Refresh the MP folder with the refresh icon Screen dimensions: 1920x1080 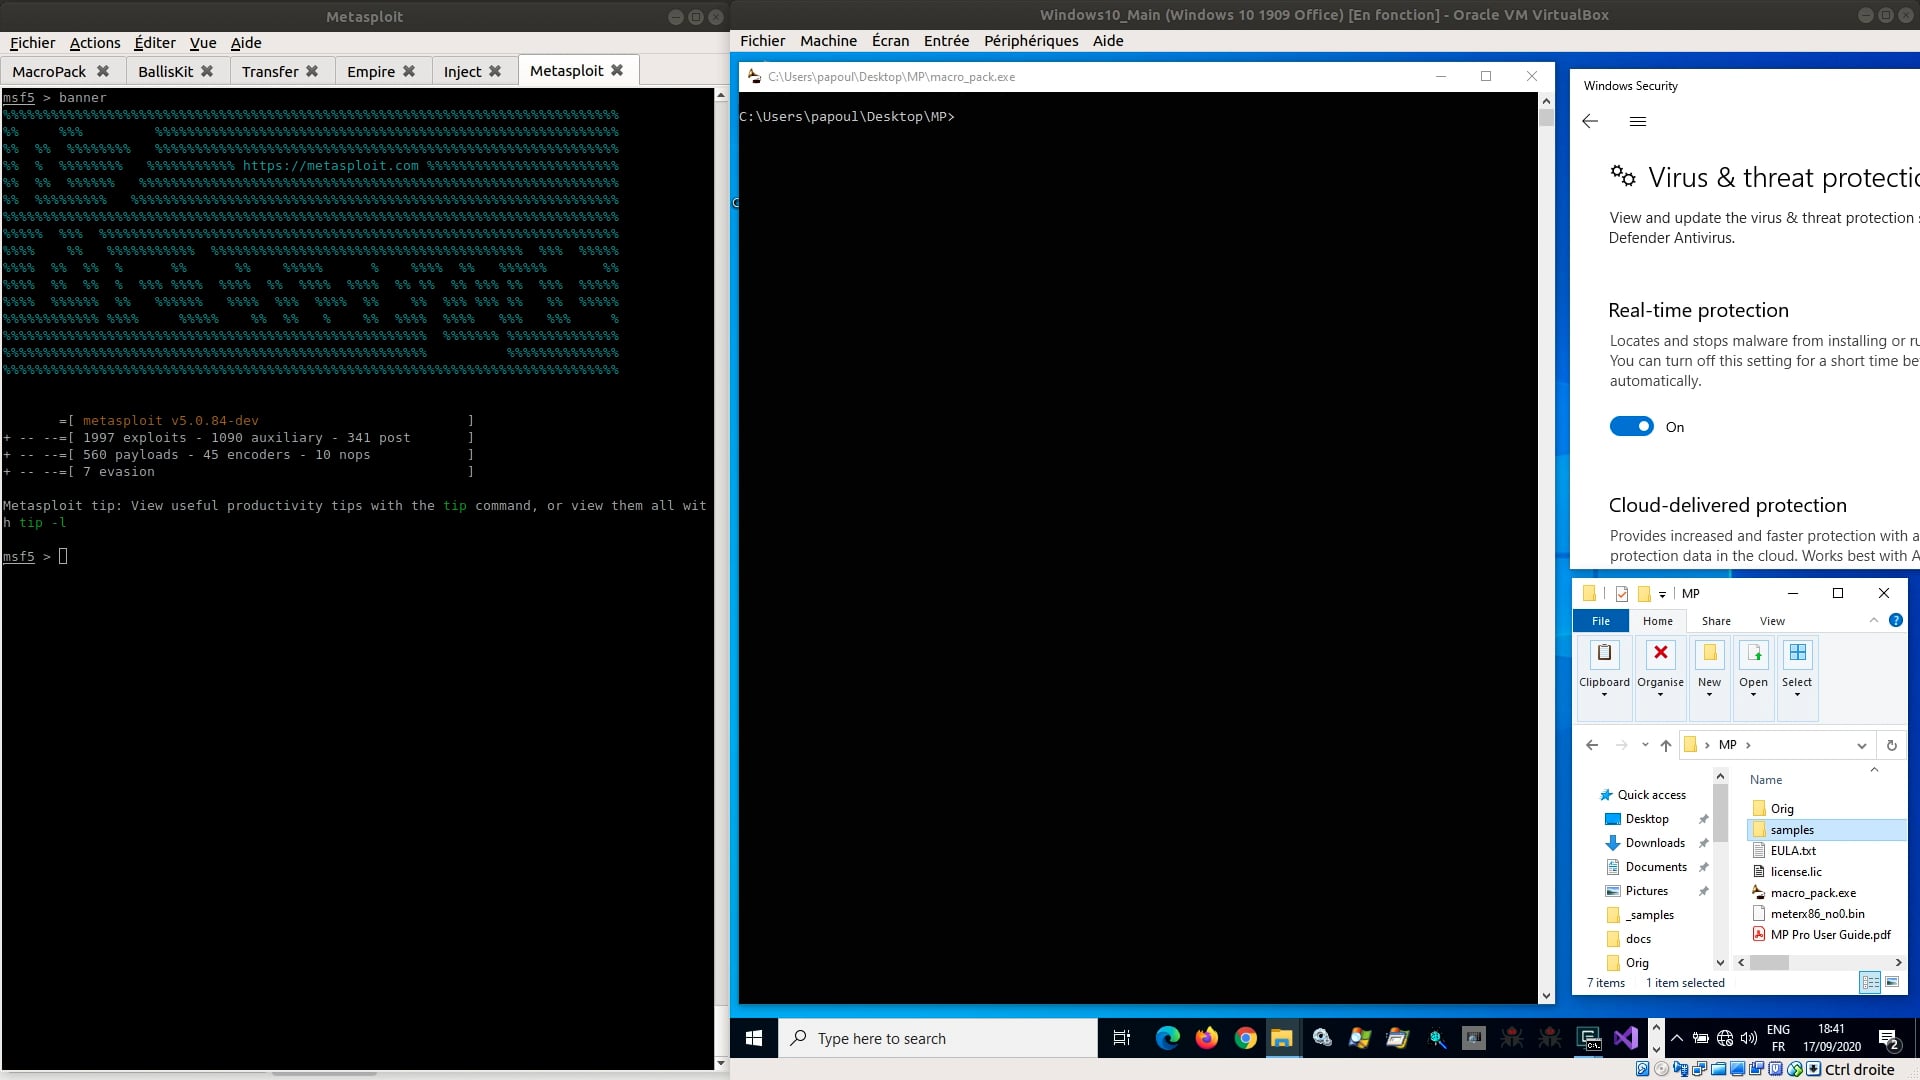[1892, 745]
